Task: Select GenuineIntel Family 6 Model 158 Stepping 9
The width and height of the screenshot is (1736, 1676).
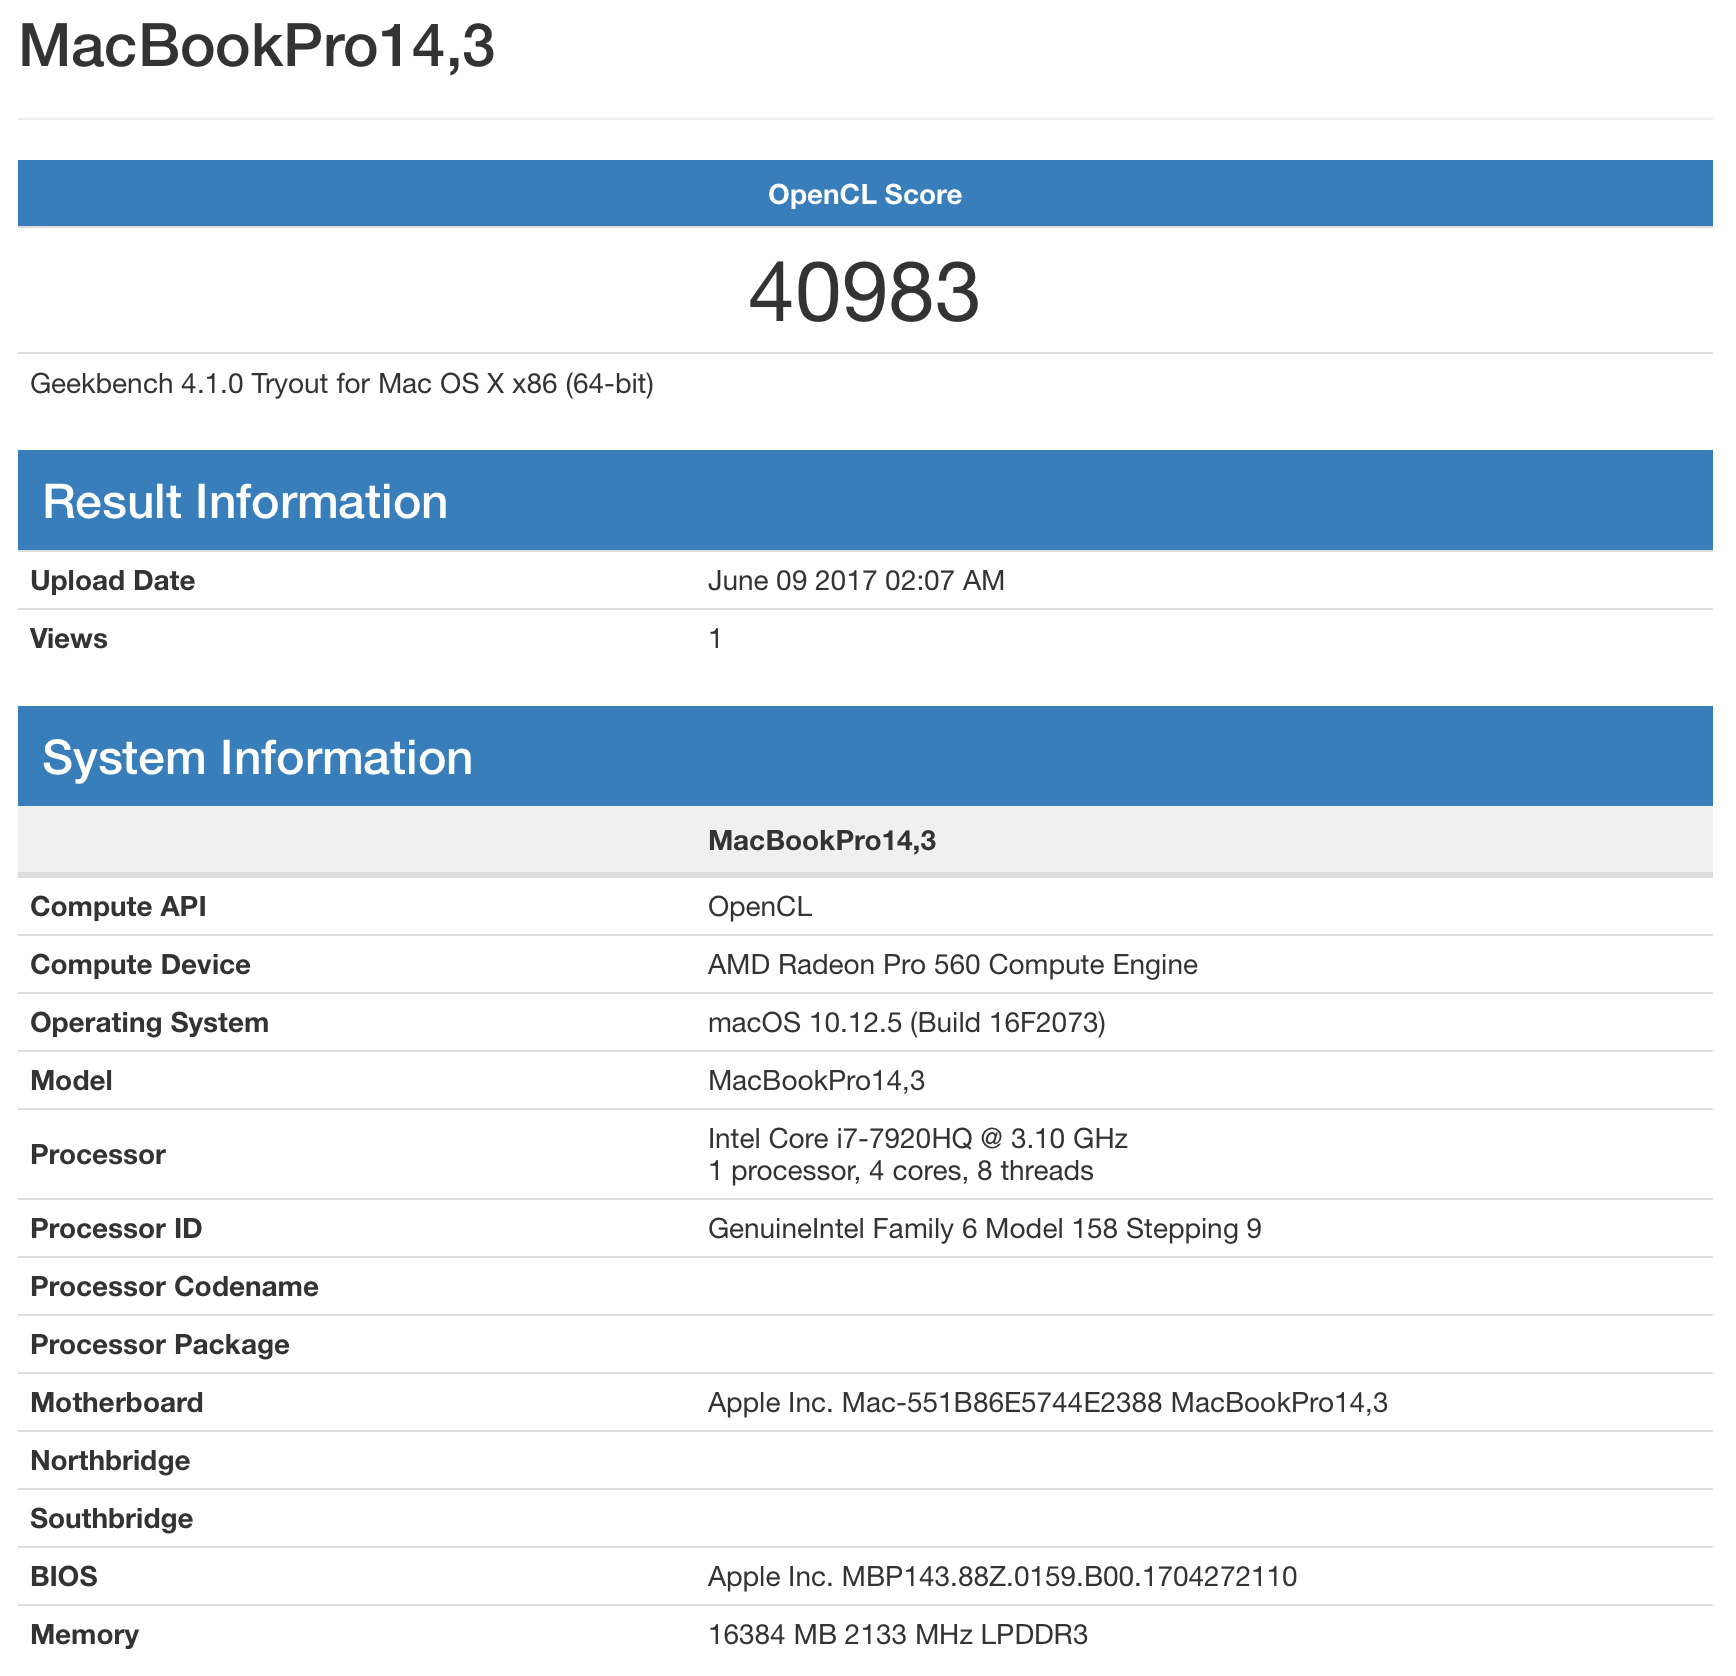Action: tap(985, 1229)
